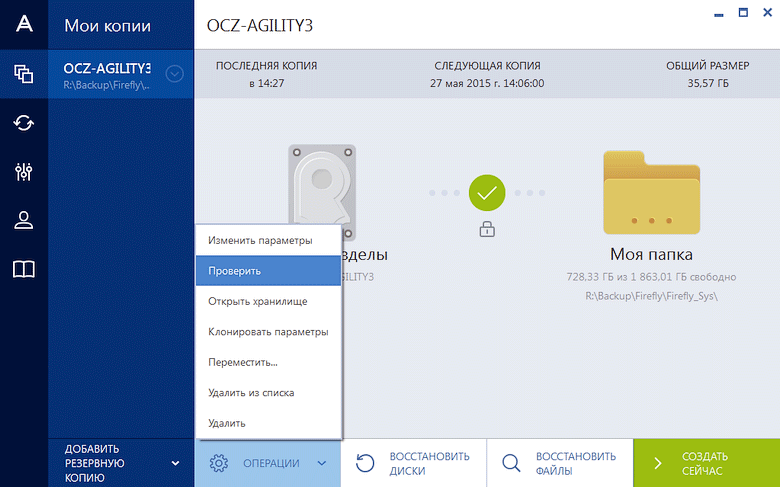The width and height of the screenshot is (780, 487).
Task: Open the Account person sidebar icon
Action: (24, 220)
